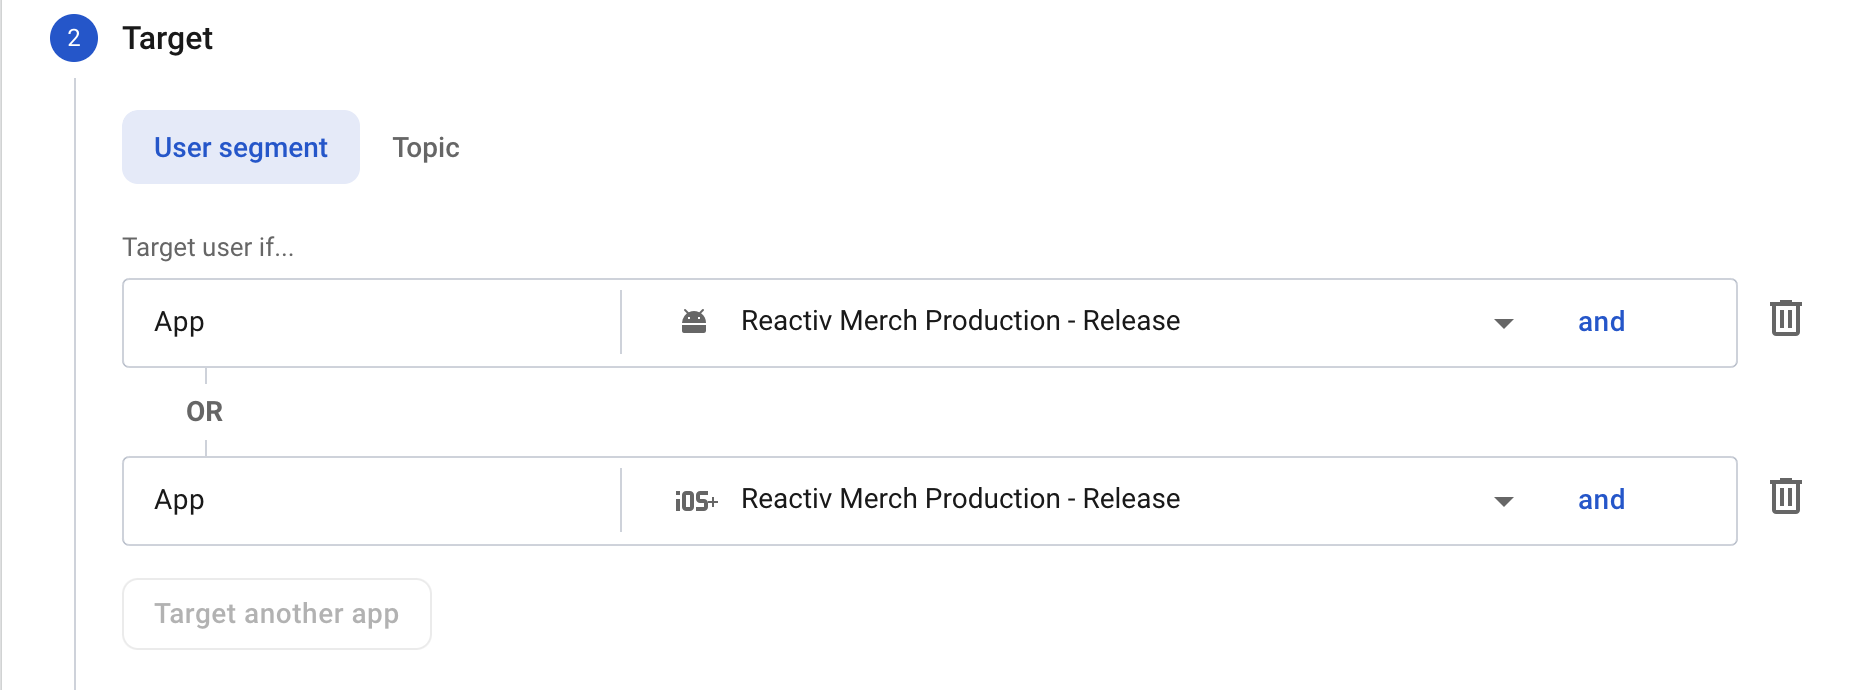Click the iOS+ icon in second condition
Image resolution: width=1868 pixels, height=690 pixels.
point(696,500)
